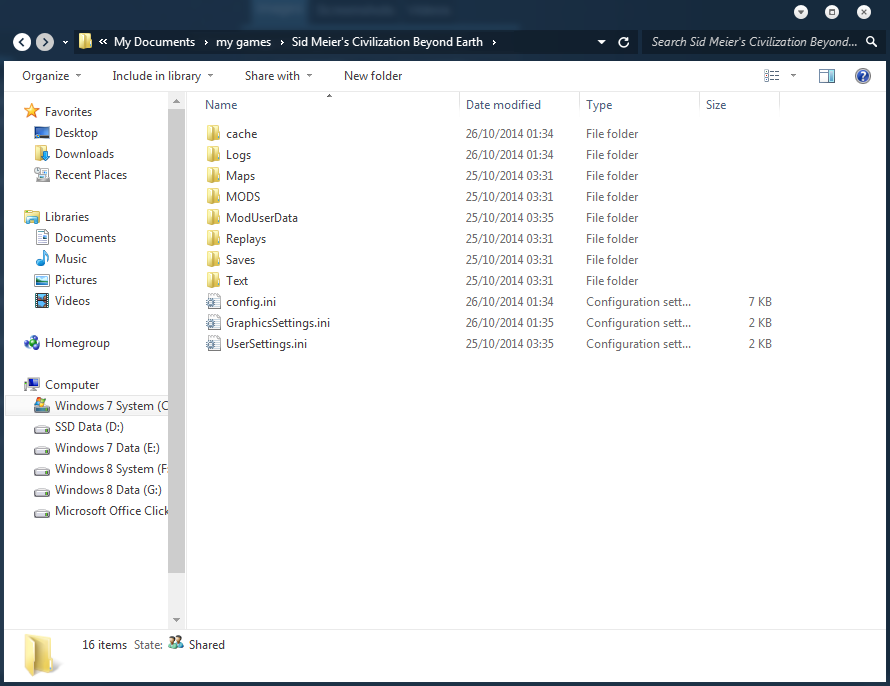Viewport: 890px width, 686px height.
Task: Click the title bar dropdown arrow button
Action: 800,12
